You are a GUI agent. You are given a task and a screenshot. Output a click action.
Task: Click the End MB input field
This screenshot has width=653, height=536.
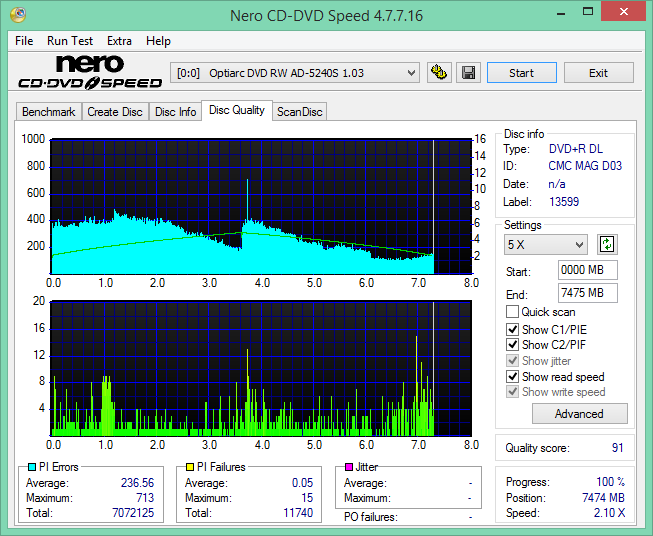[588, 293]
